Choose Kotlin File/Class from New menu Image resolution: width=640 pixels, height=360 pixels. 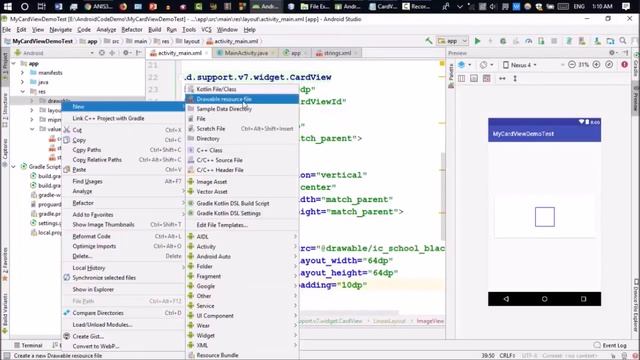242,89
